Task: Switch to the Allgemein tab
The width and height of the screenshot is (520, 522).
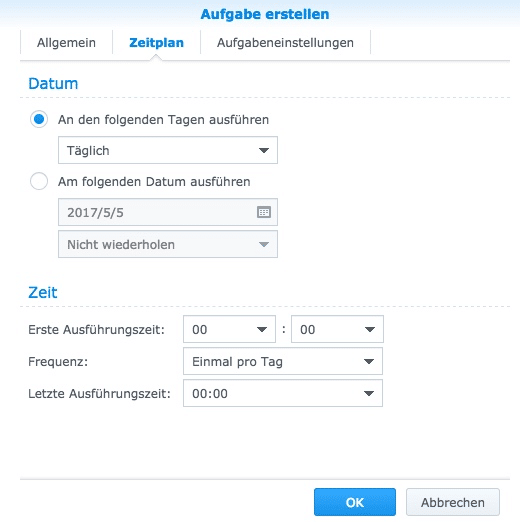Action: [x=66, y=43]
